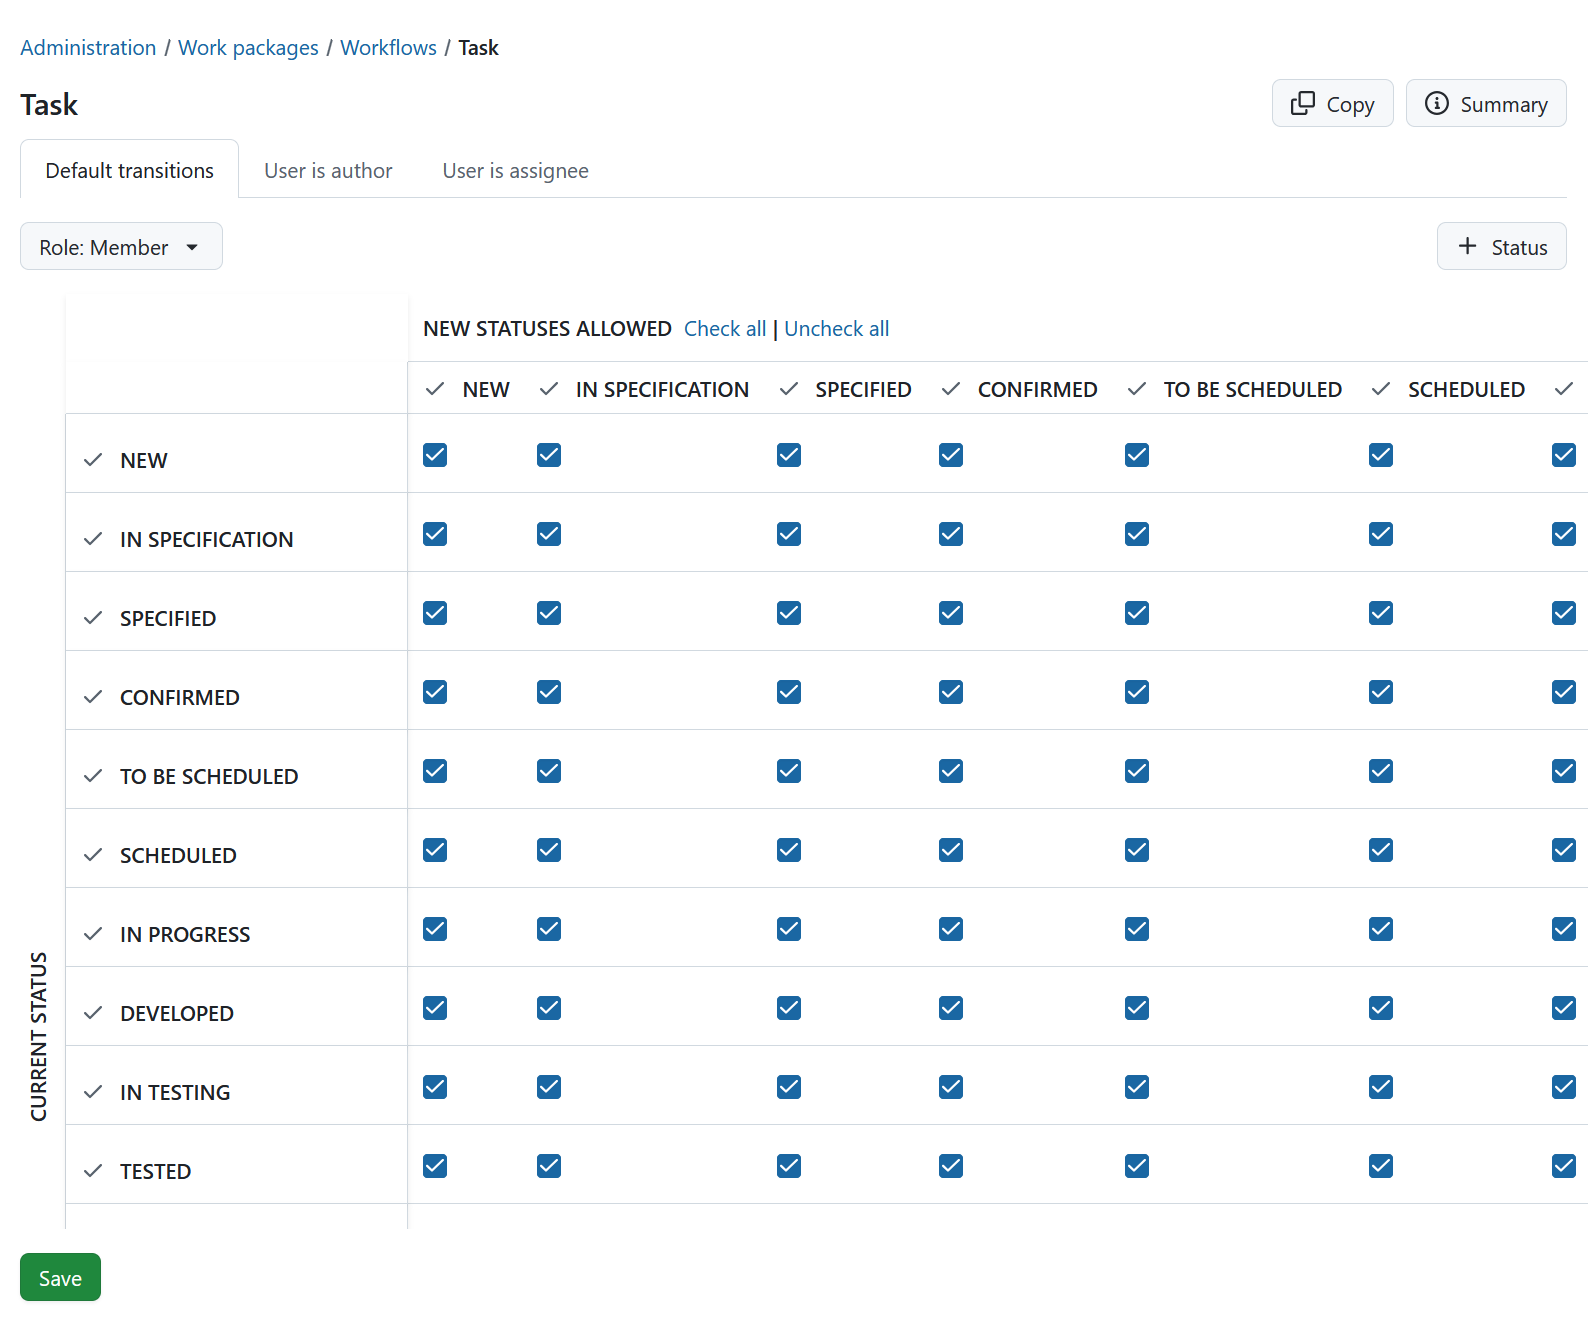Viewport: 1588px width, 1318px height.
Task: Toggle whole row via IN SPECIFICATION row checkmark
Action: click(x=93, y=539)
